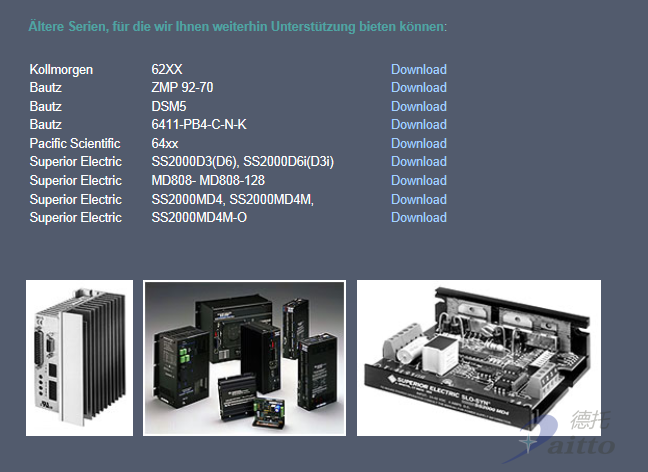The width and height of the screenshot is (648, 472).
Task: Select the DSM5 model text
Action: pyautogui.click(x=169, y=107)
